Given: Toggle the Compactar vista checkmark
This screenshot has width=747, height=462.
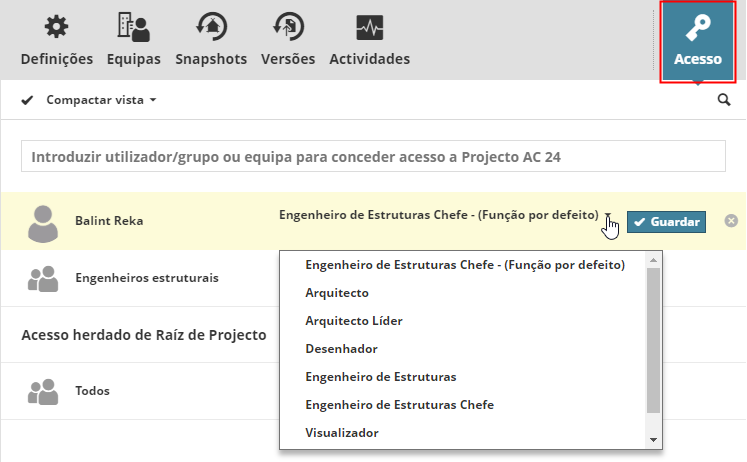Looking at the screenshot, I should (27, 100).
